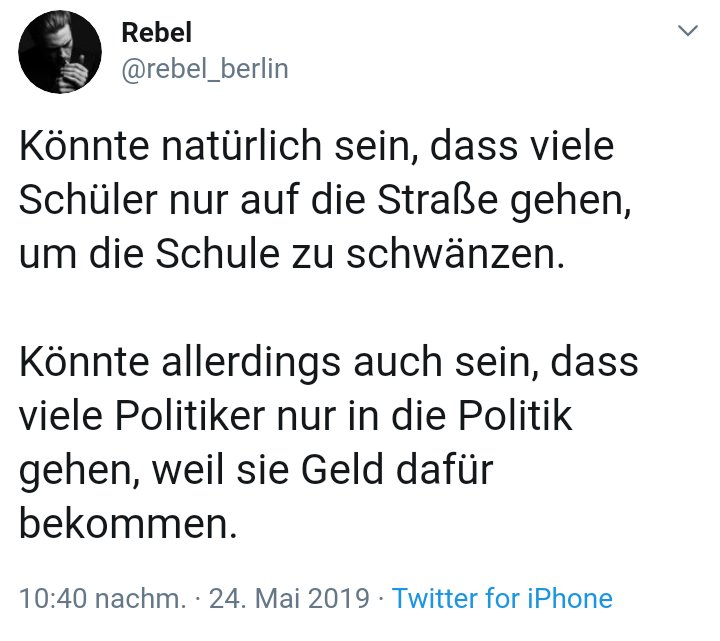Click the @rebel_berlin handle
This screenshot has width=720, height=641.
[x=204, y=68]
